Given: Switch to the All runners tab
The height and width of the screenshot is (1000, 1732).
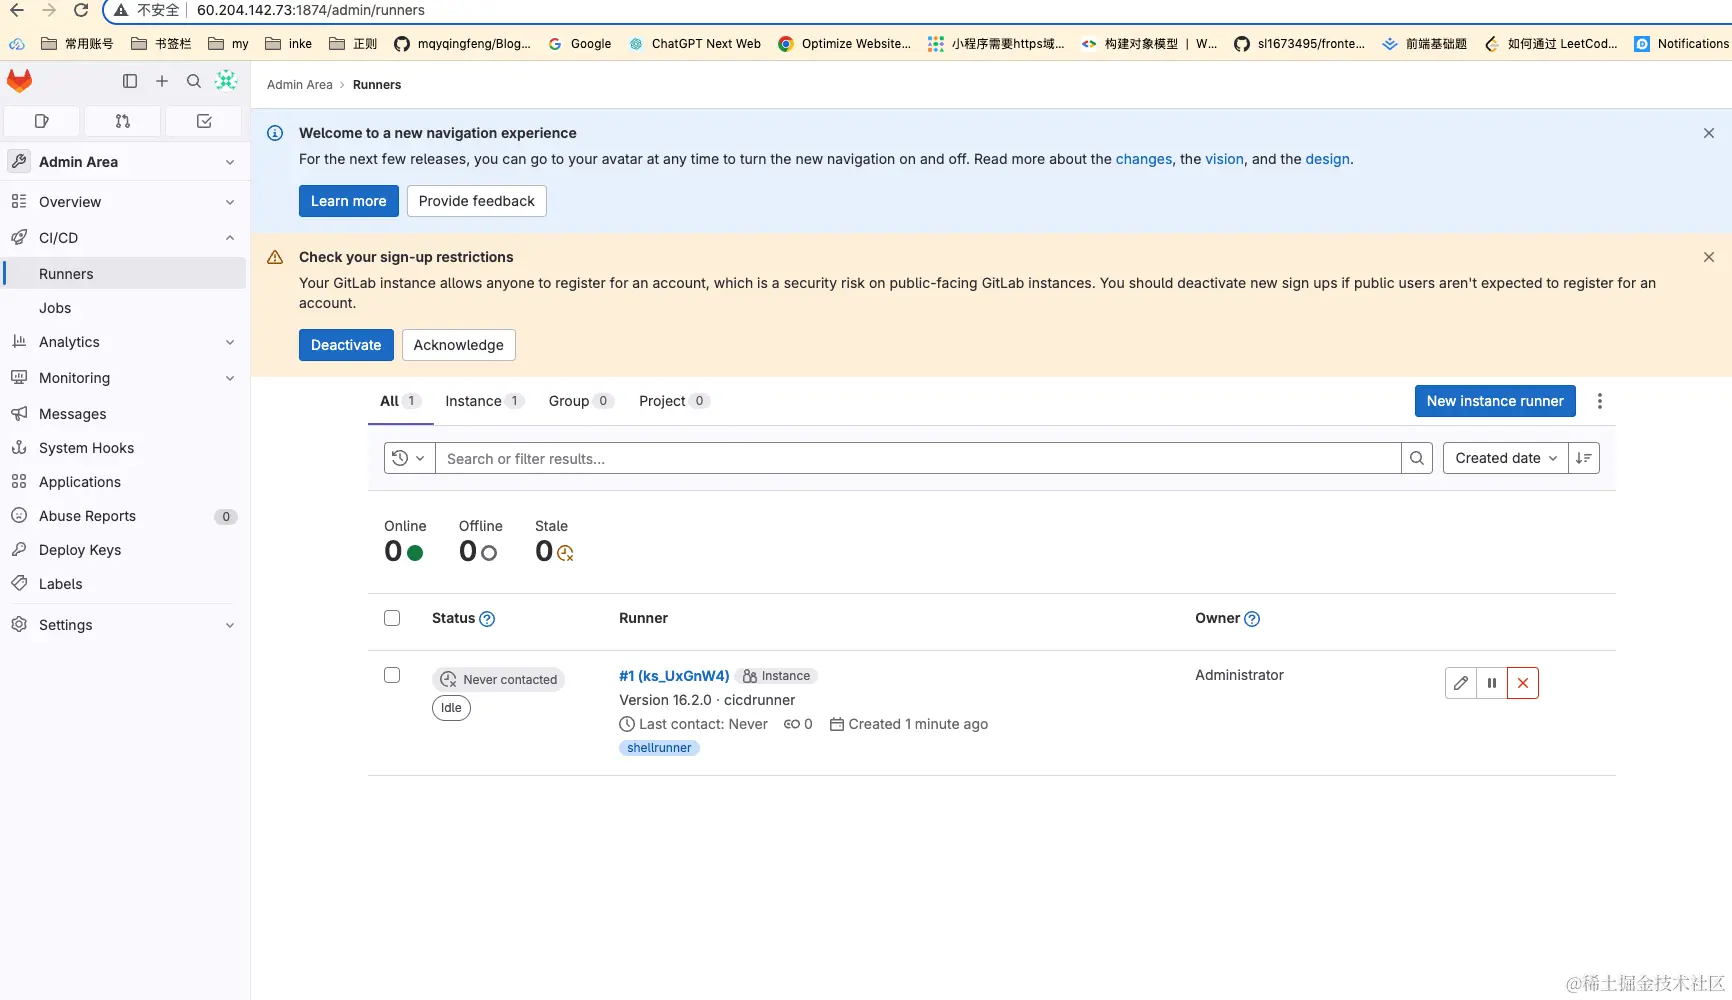Looking at the screenshot, I should [x=400, y=401].
